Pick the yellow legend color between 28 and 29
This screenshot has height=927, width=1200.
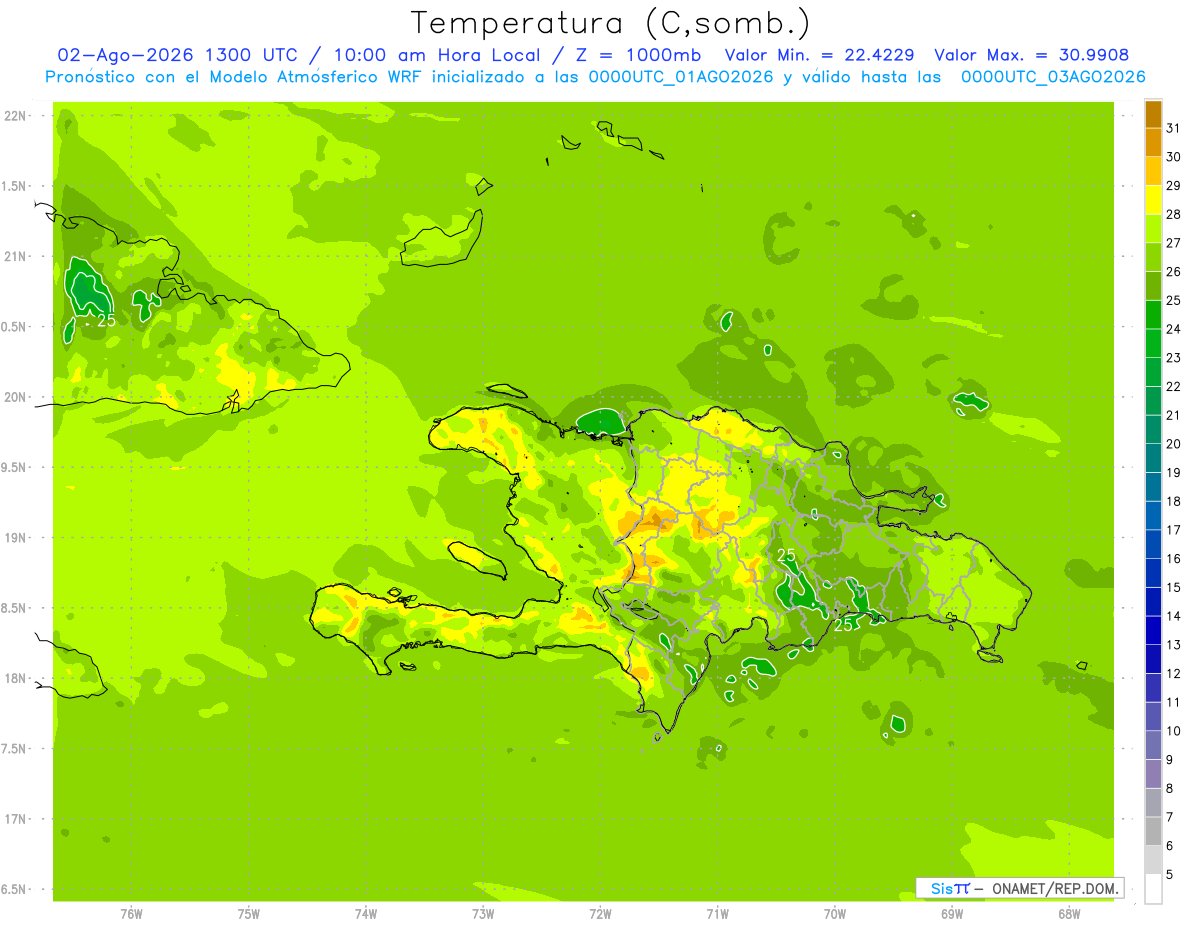click(1153, 200)
